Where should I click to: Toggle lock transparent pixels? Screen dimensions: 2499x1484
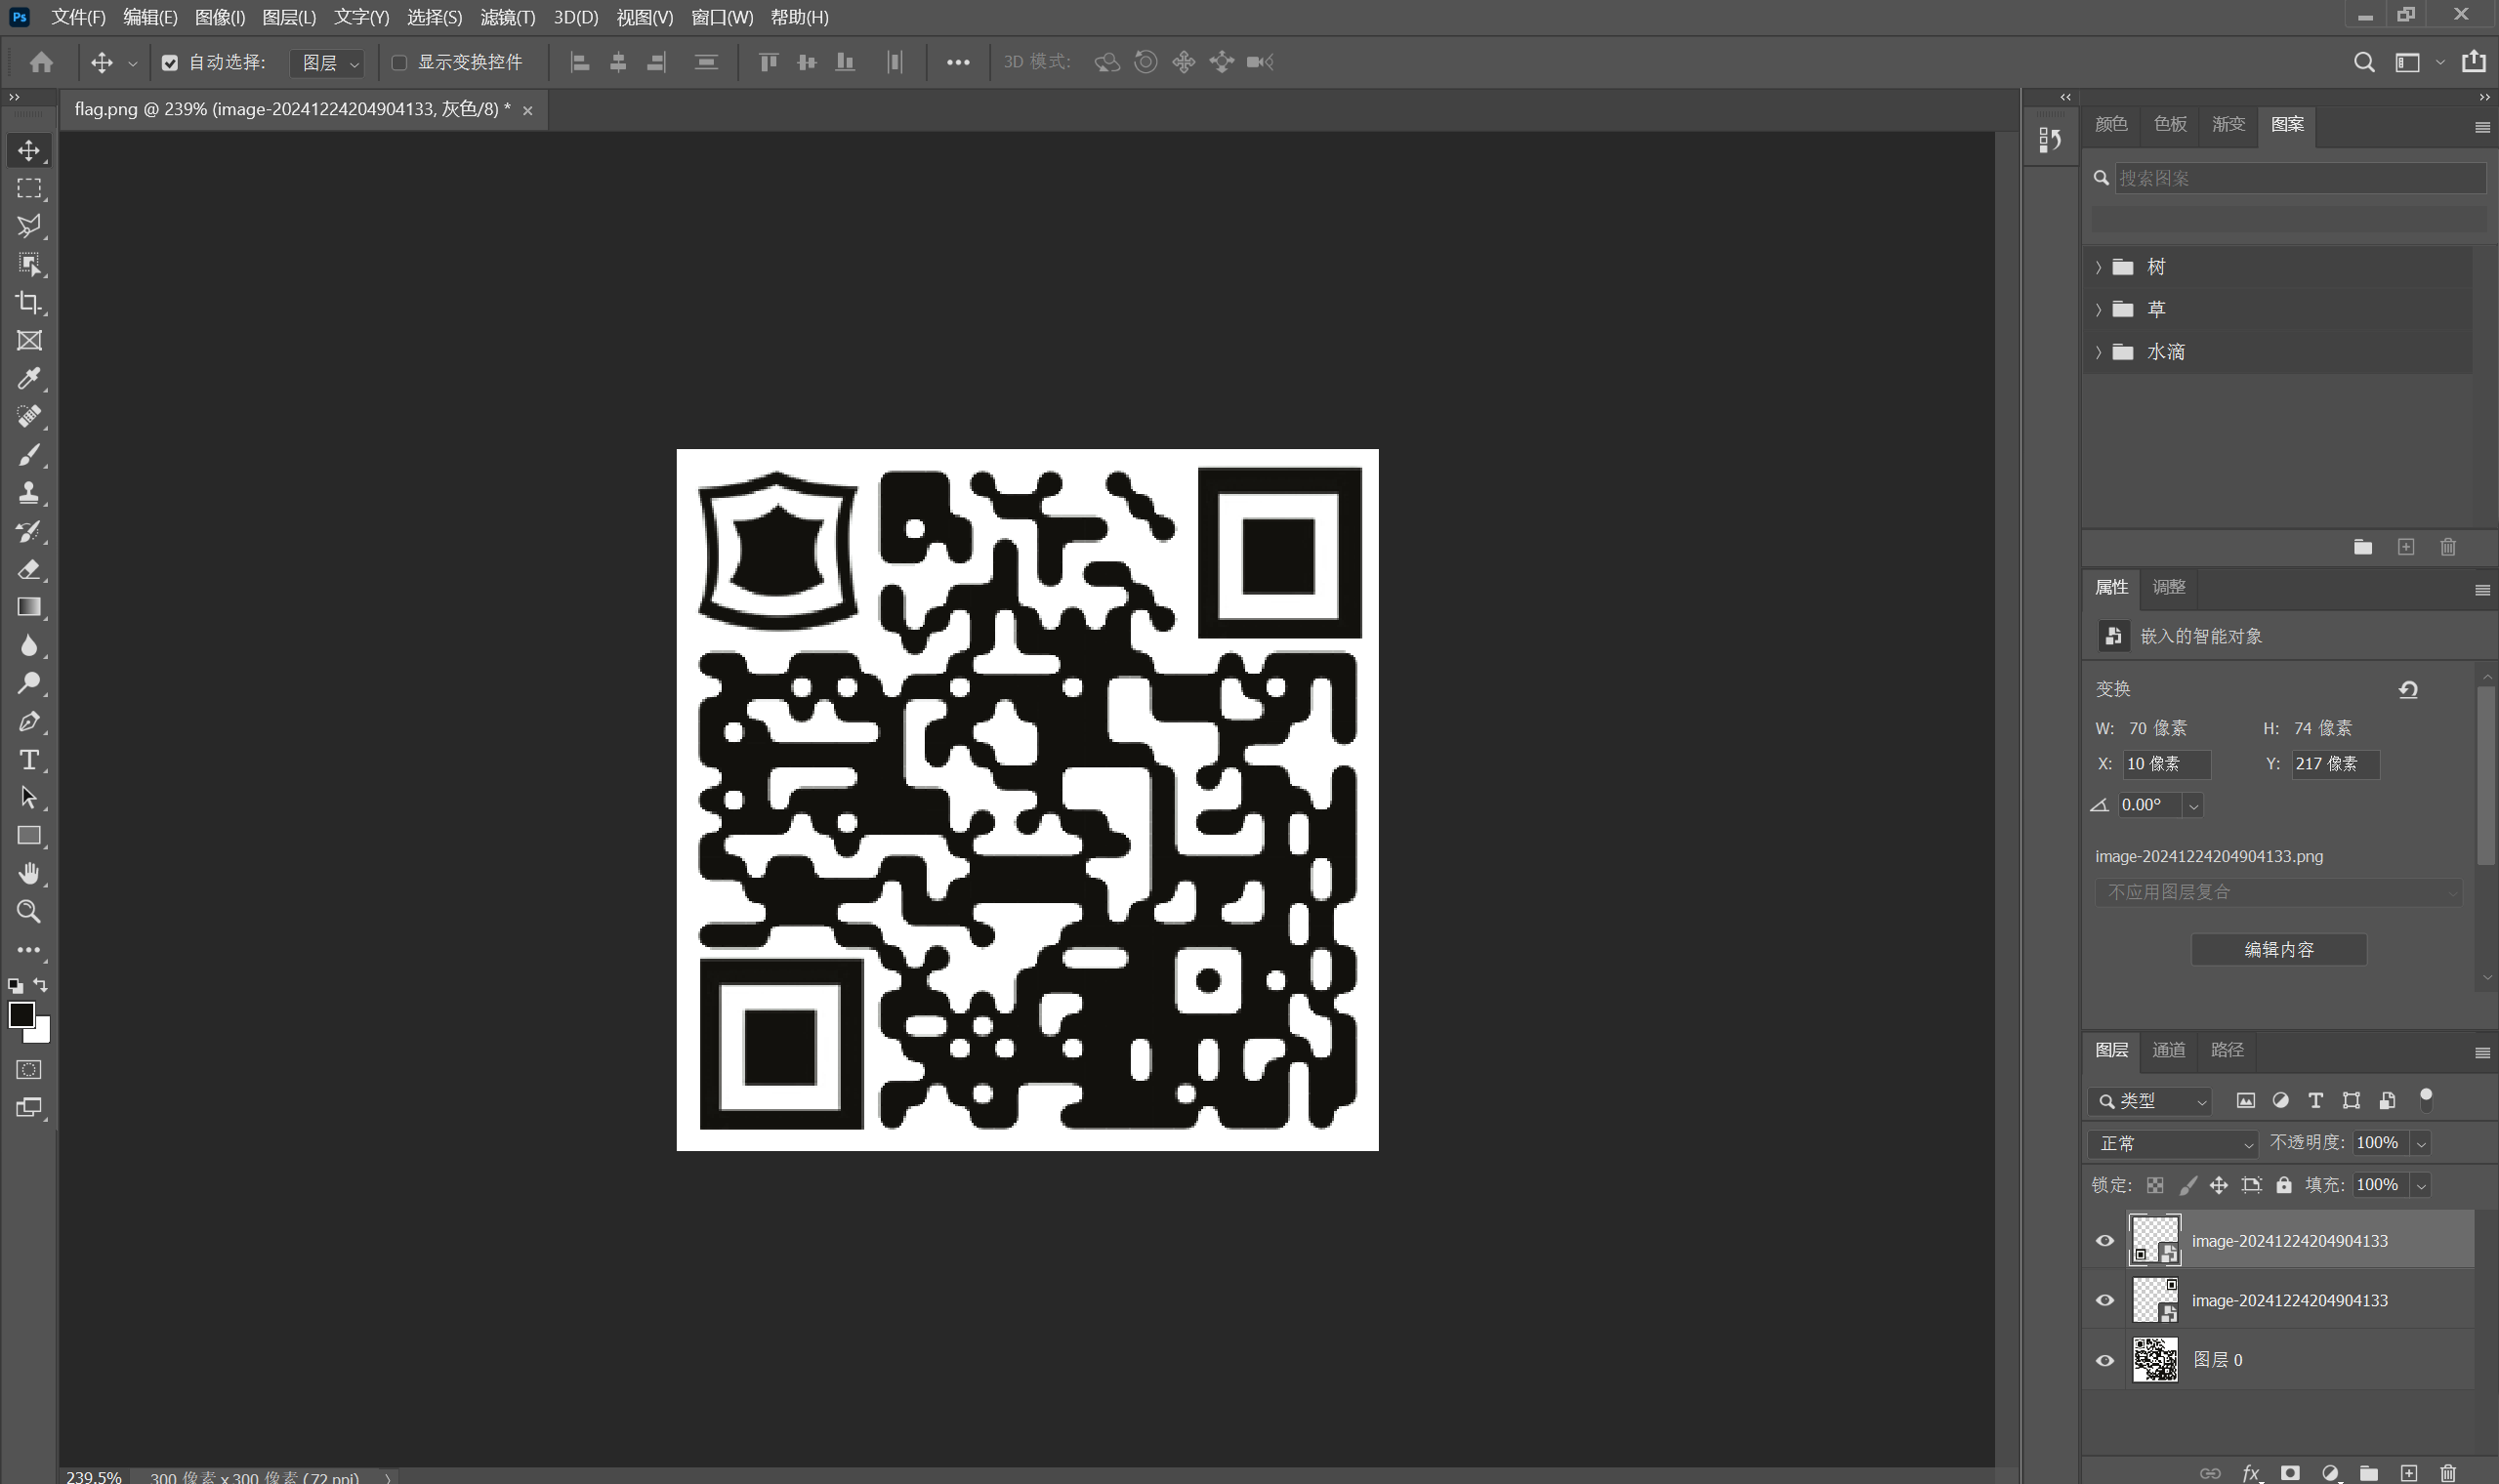[x=2155, y=1185]
